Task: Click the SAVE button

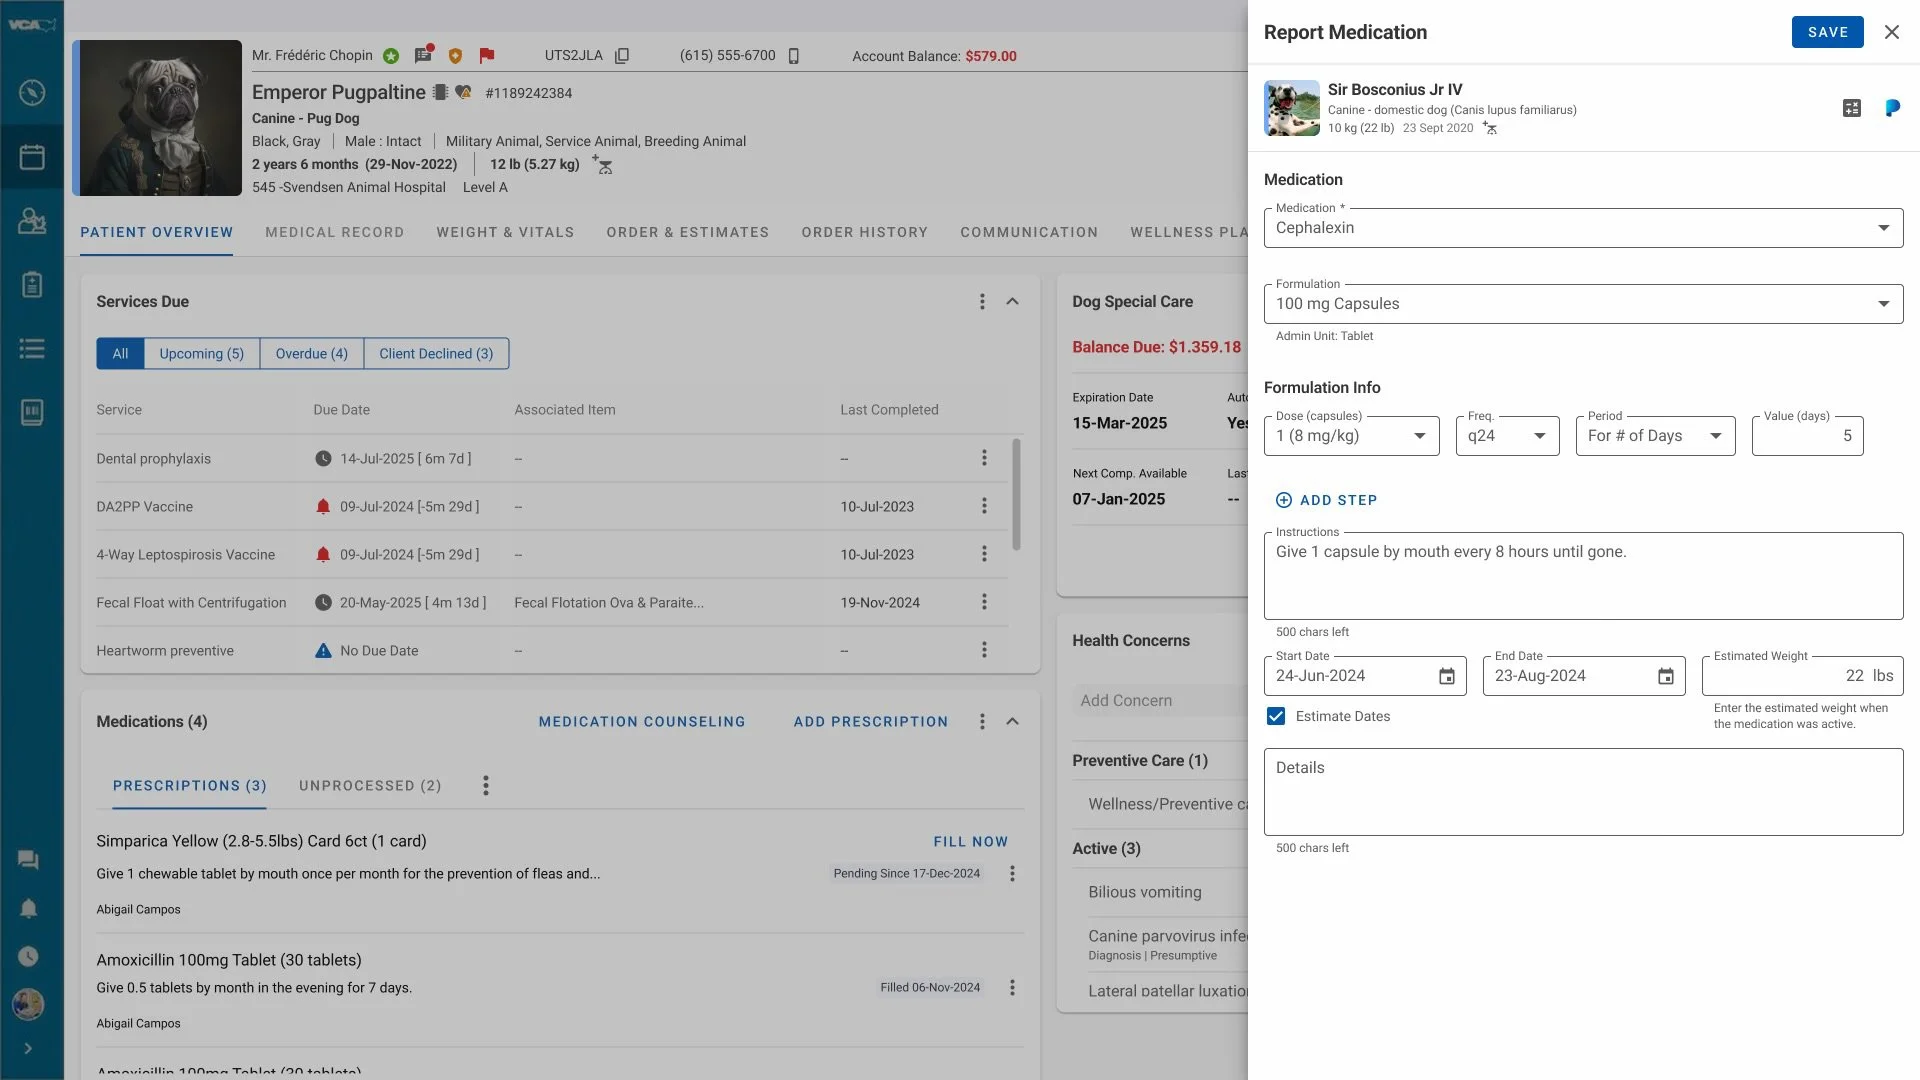Action: click(1827, 32)
